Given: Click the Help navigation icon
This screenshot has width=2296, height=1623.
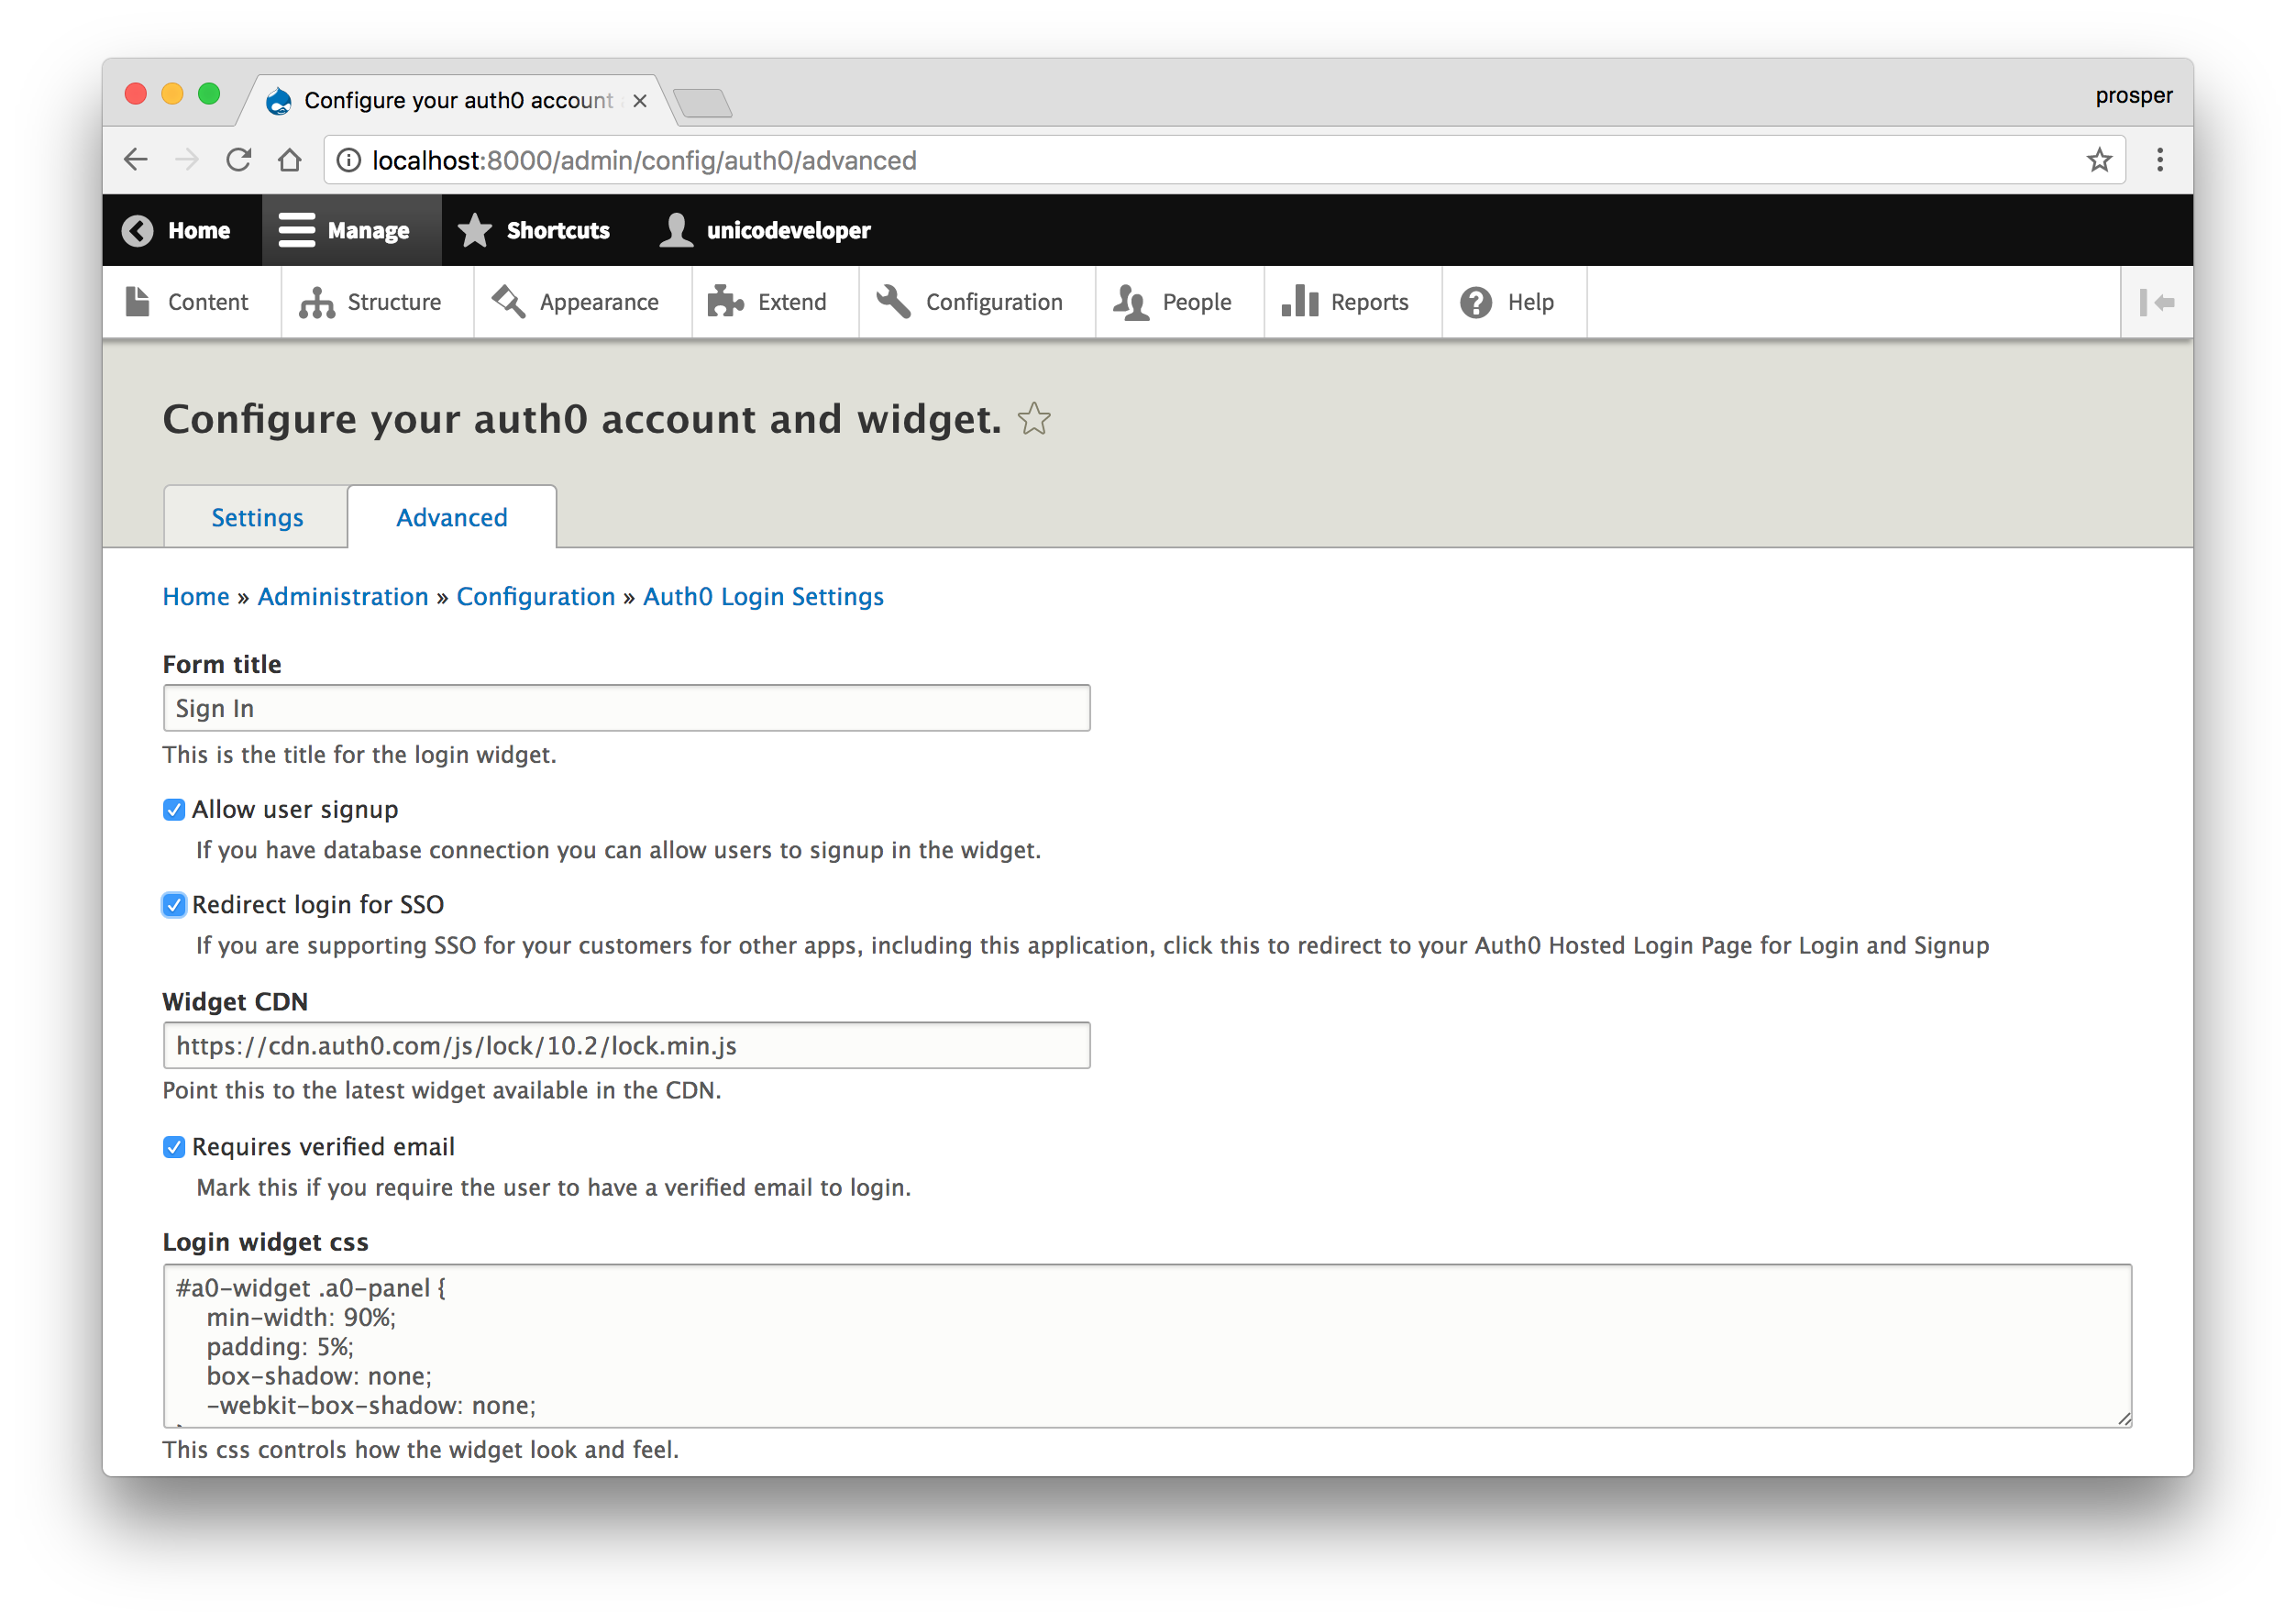Looking at the screenshot, I should pos(1474,302).
